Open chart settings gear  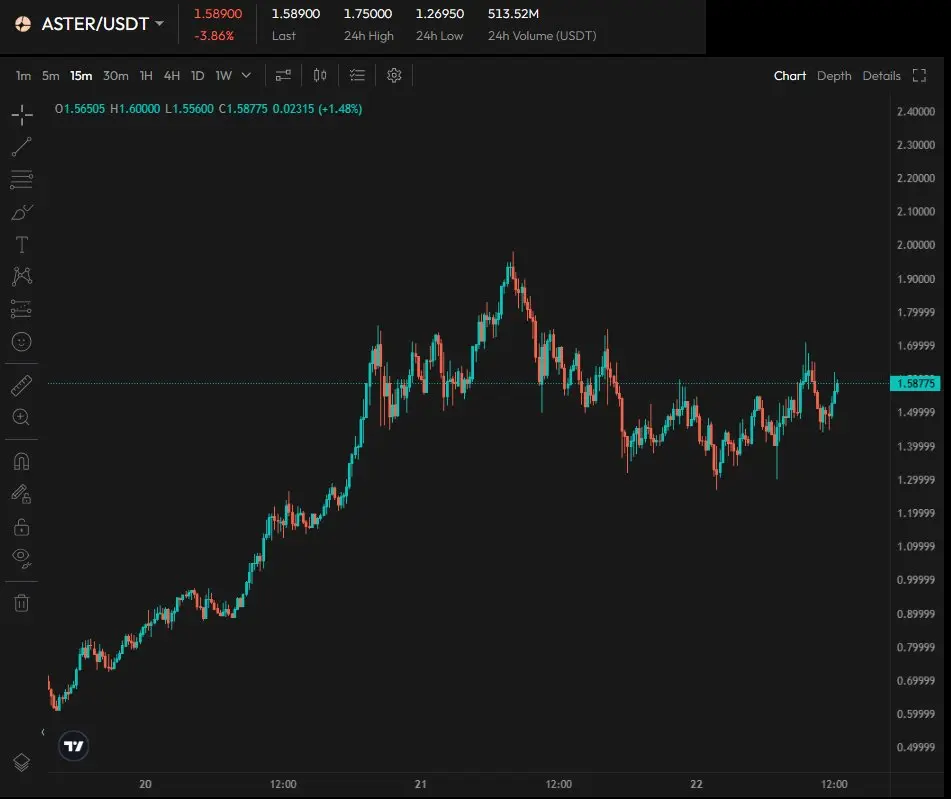[394, 75]
